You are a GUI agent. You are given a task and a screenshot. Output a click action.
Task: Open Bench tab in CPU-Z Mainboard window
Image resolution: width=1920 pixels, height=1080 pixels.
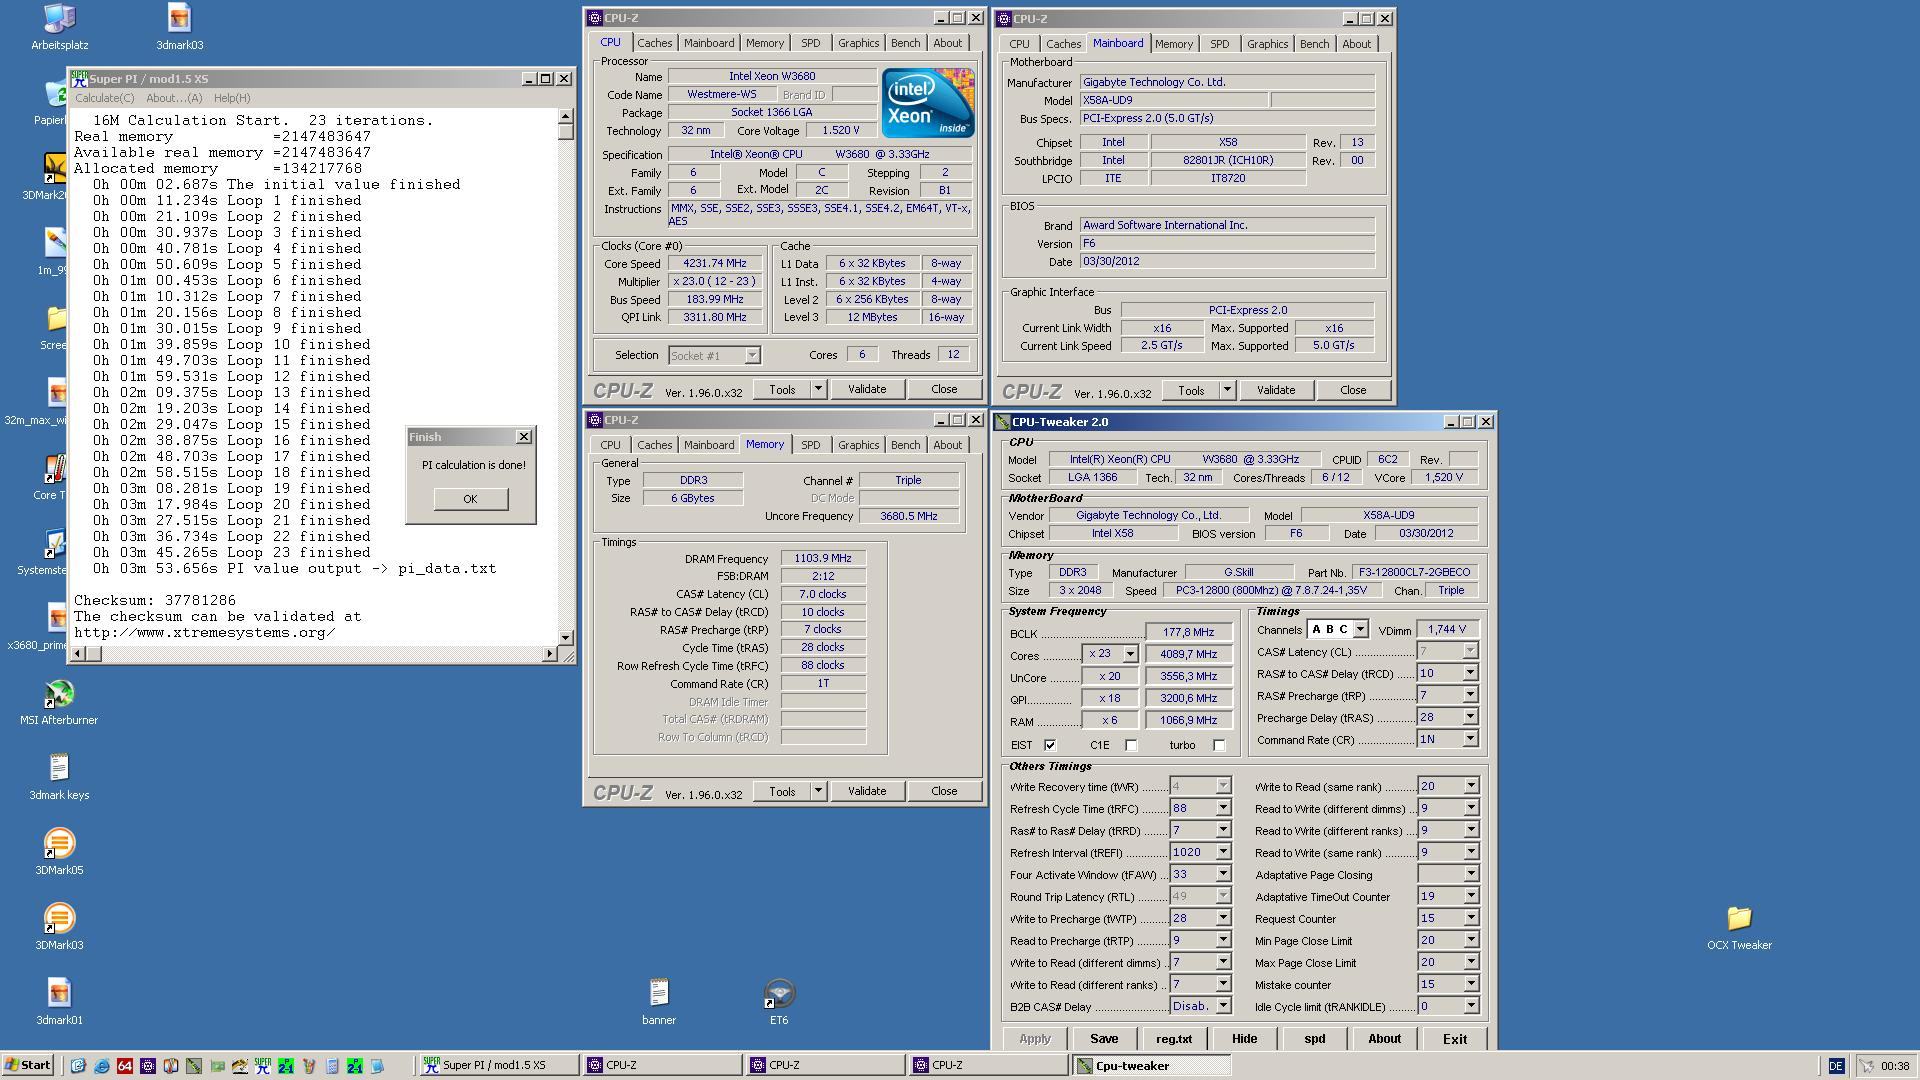click(x=1314, y=44)
